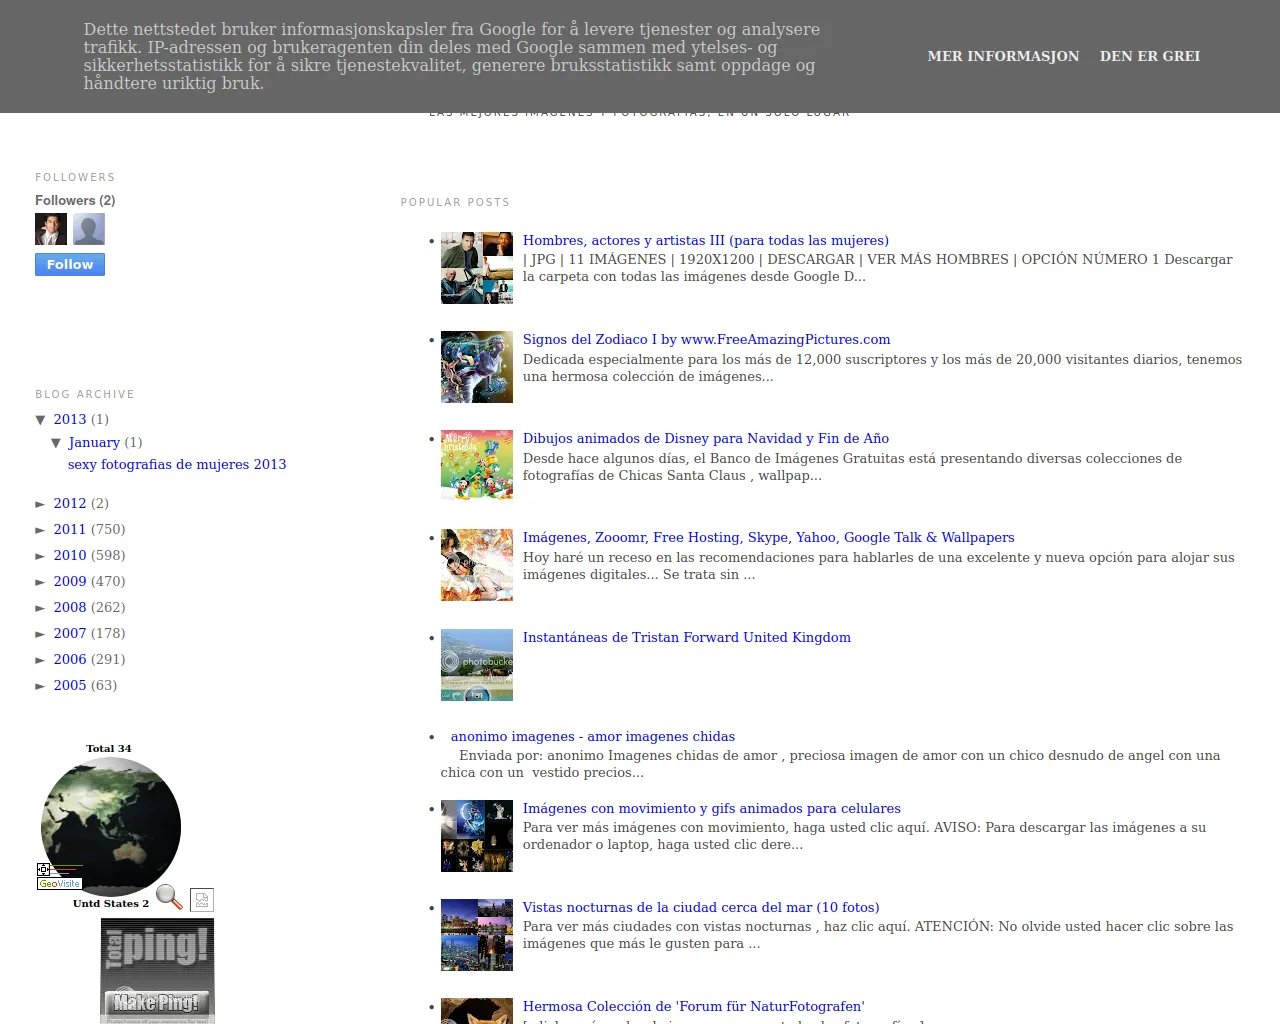The height and width of the screenshot is (1024, 1280).
Task: Dismiss cookie notice with DEN ER GREI
Action: click(1149, 56)
